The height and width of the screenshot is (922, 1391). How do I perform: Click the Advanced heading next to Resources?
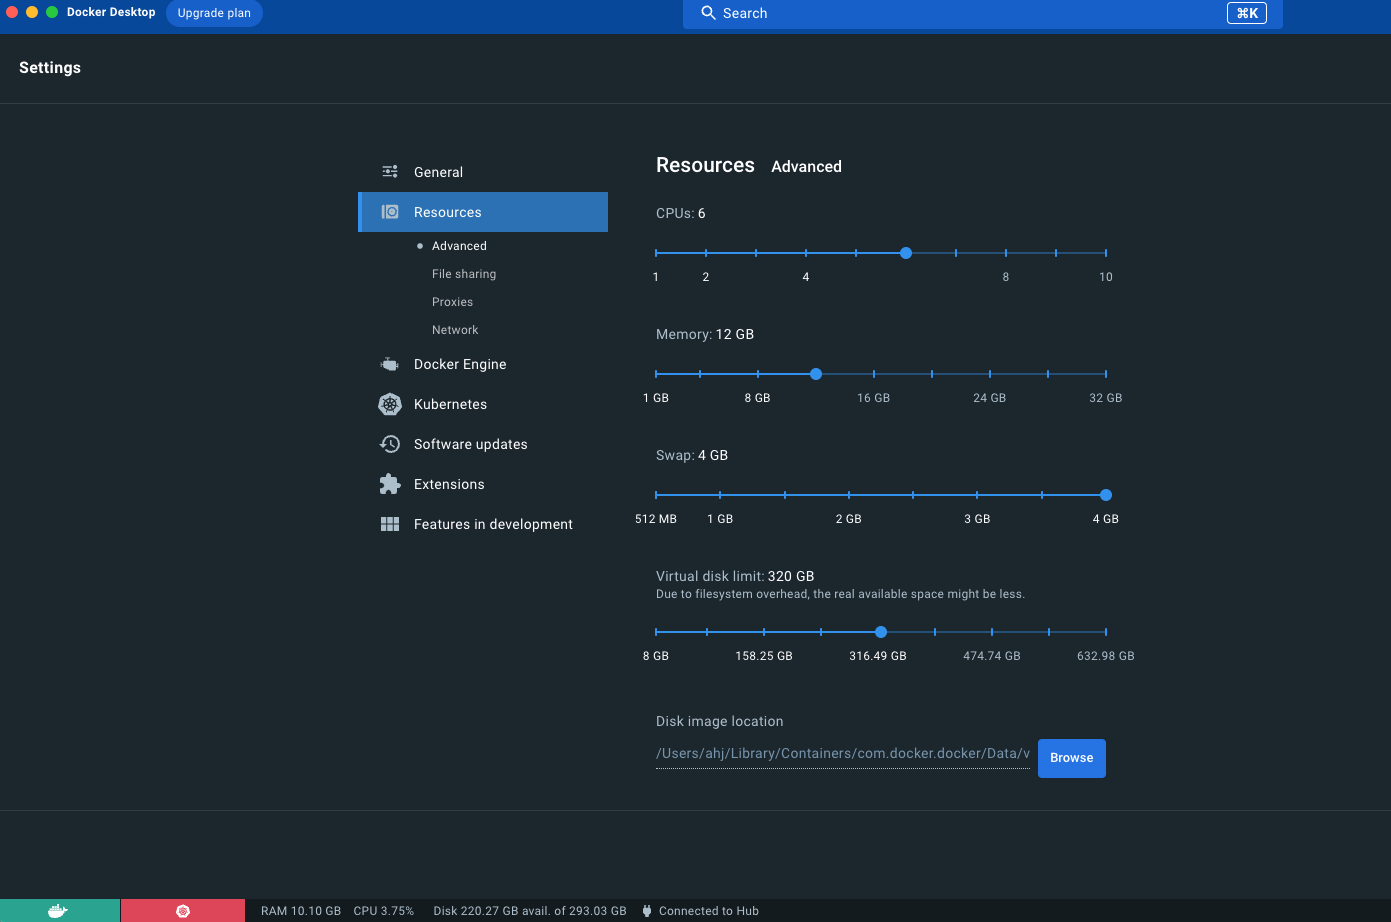(x=806, y=167)
